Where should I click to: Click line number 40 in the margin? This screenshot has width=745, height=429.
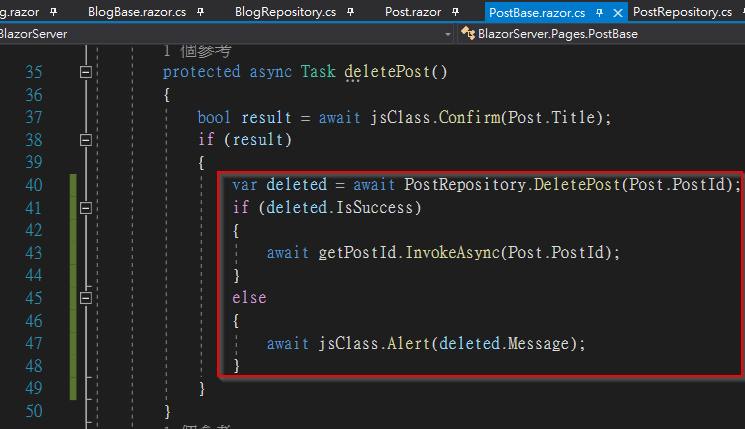34,185
